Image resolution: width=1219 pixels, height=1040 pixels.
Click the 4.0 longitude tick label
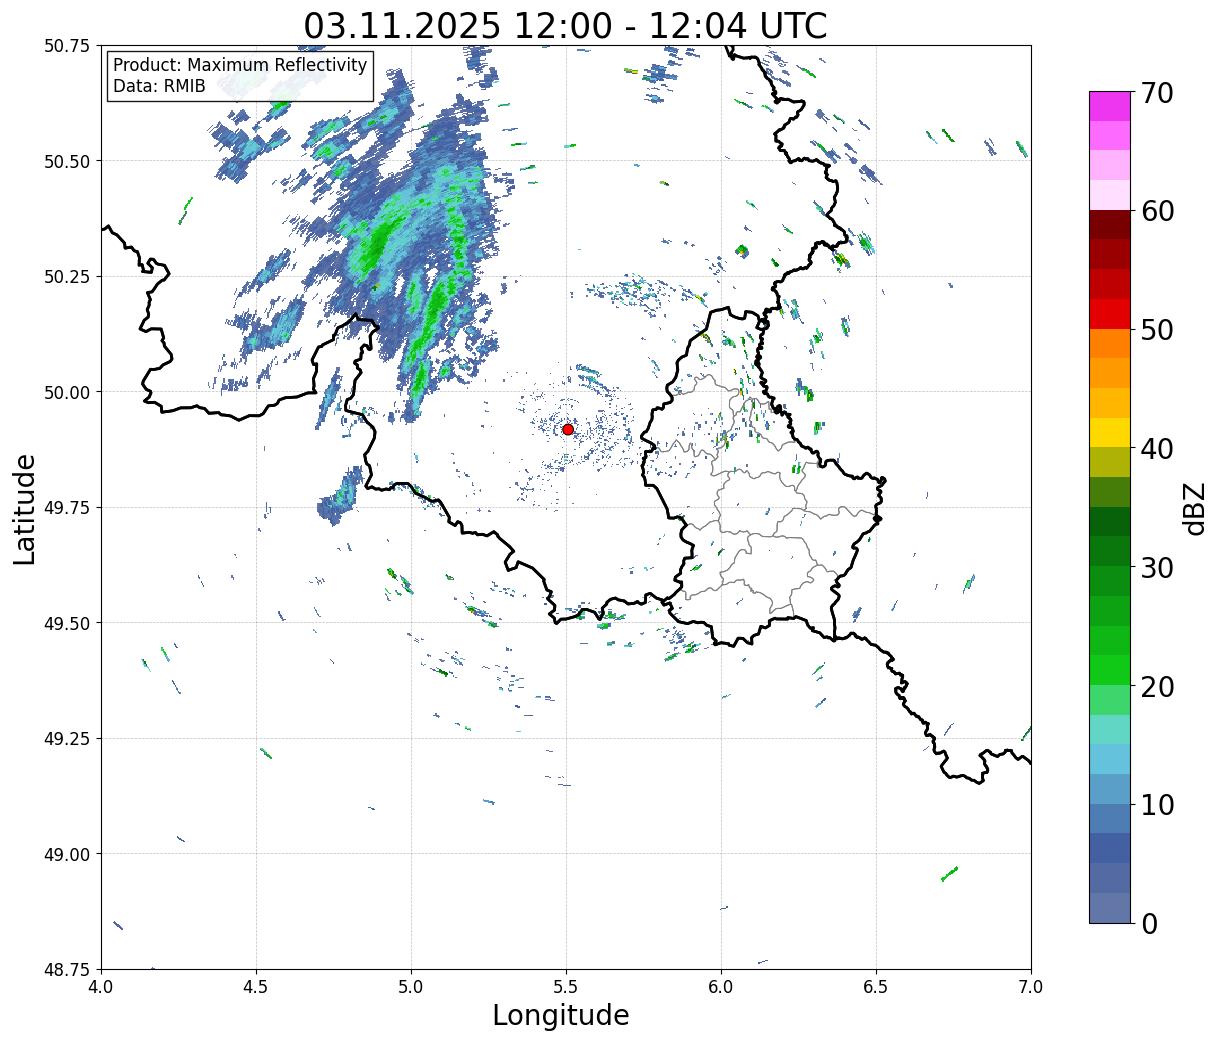[101, 987]
